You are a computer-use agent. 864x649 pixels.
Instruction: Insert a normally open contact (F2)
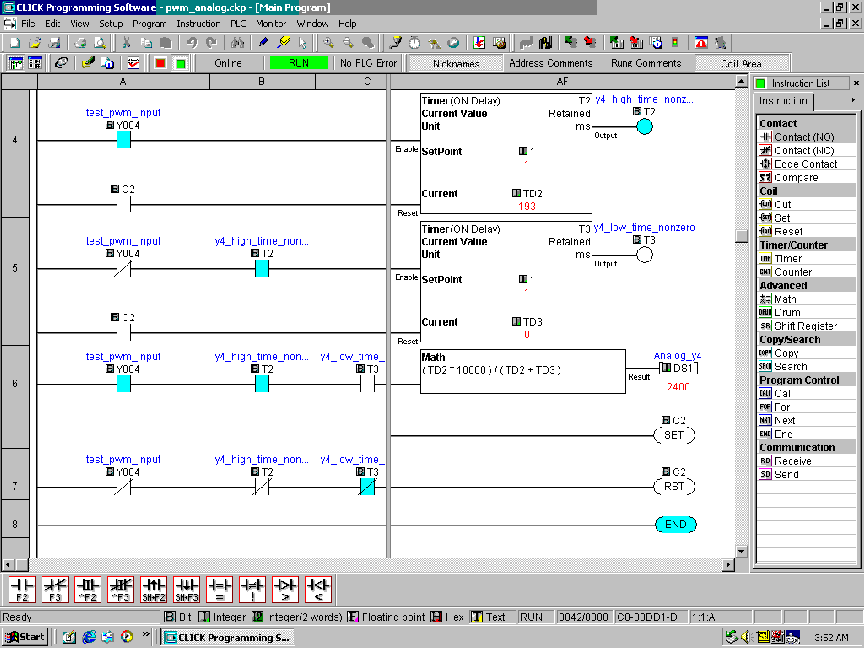pos(22,589)
